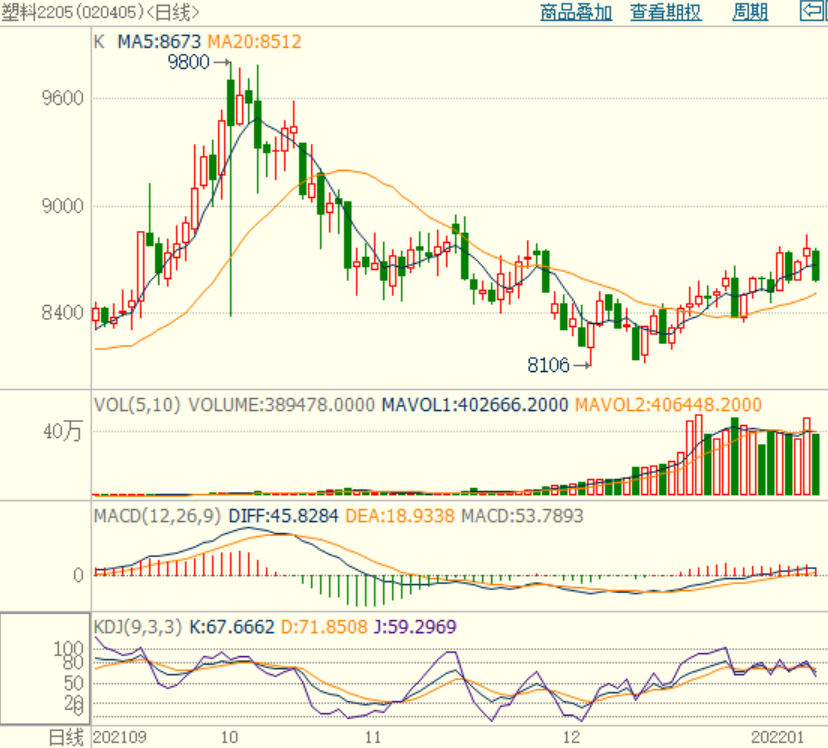Screen dimensions: 828x748
Task: Click the 查看期权 options link
Action: coord(665,12)
